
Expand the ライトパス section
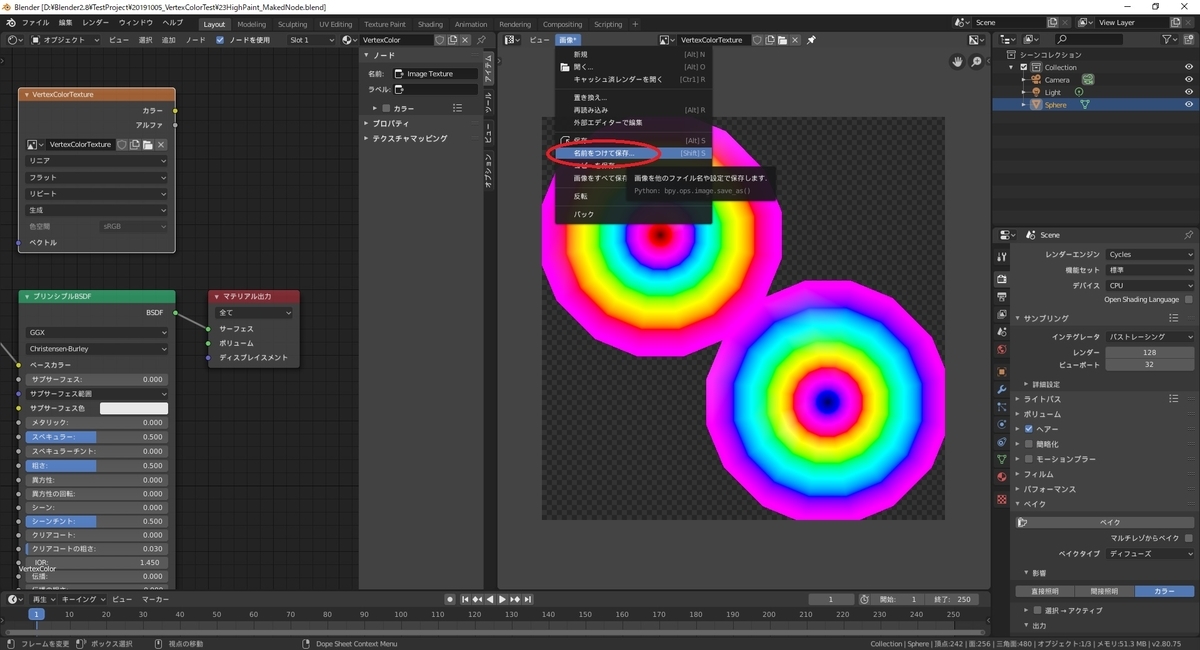[1043, 399]
